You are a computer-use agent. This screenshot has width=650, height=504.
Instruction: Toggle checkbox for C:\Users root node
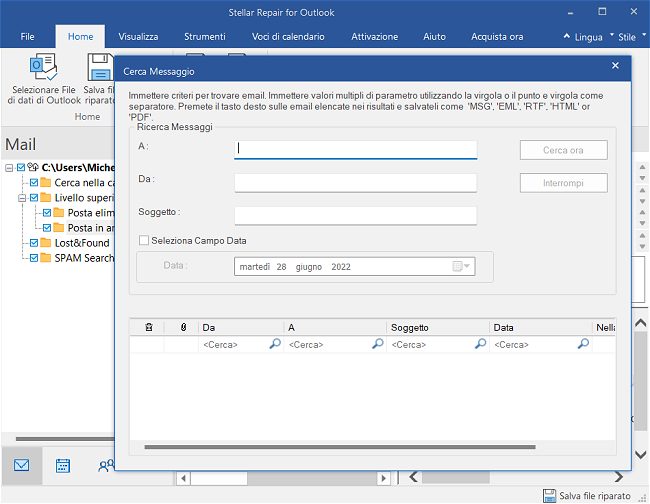pyautogui.click(x=21, y=167)
